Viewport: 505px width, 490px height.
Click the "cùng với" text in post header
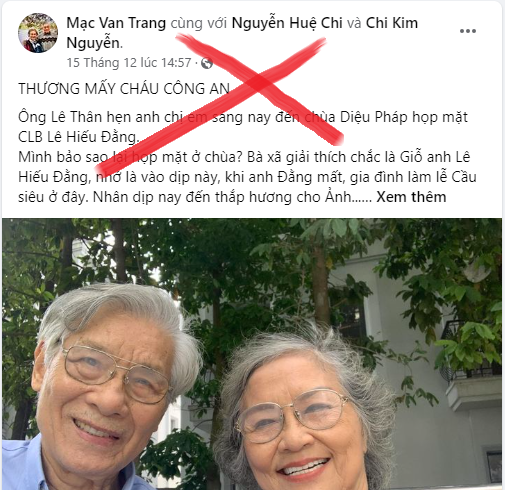[199, 23]
